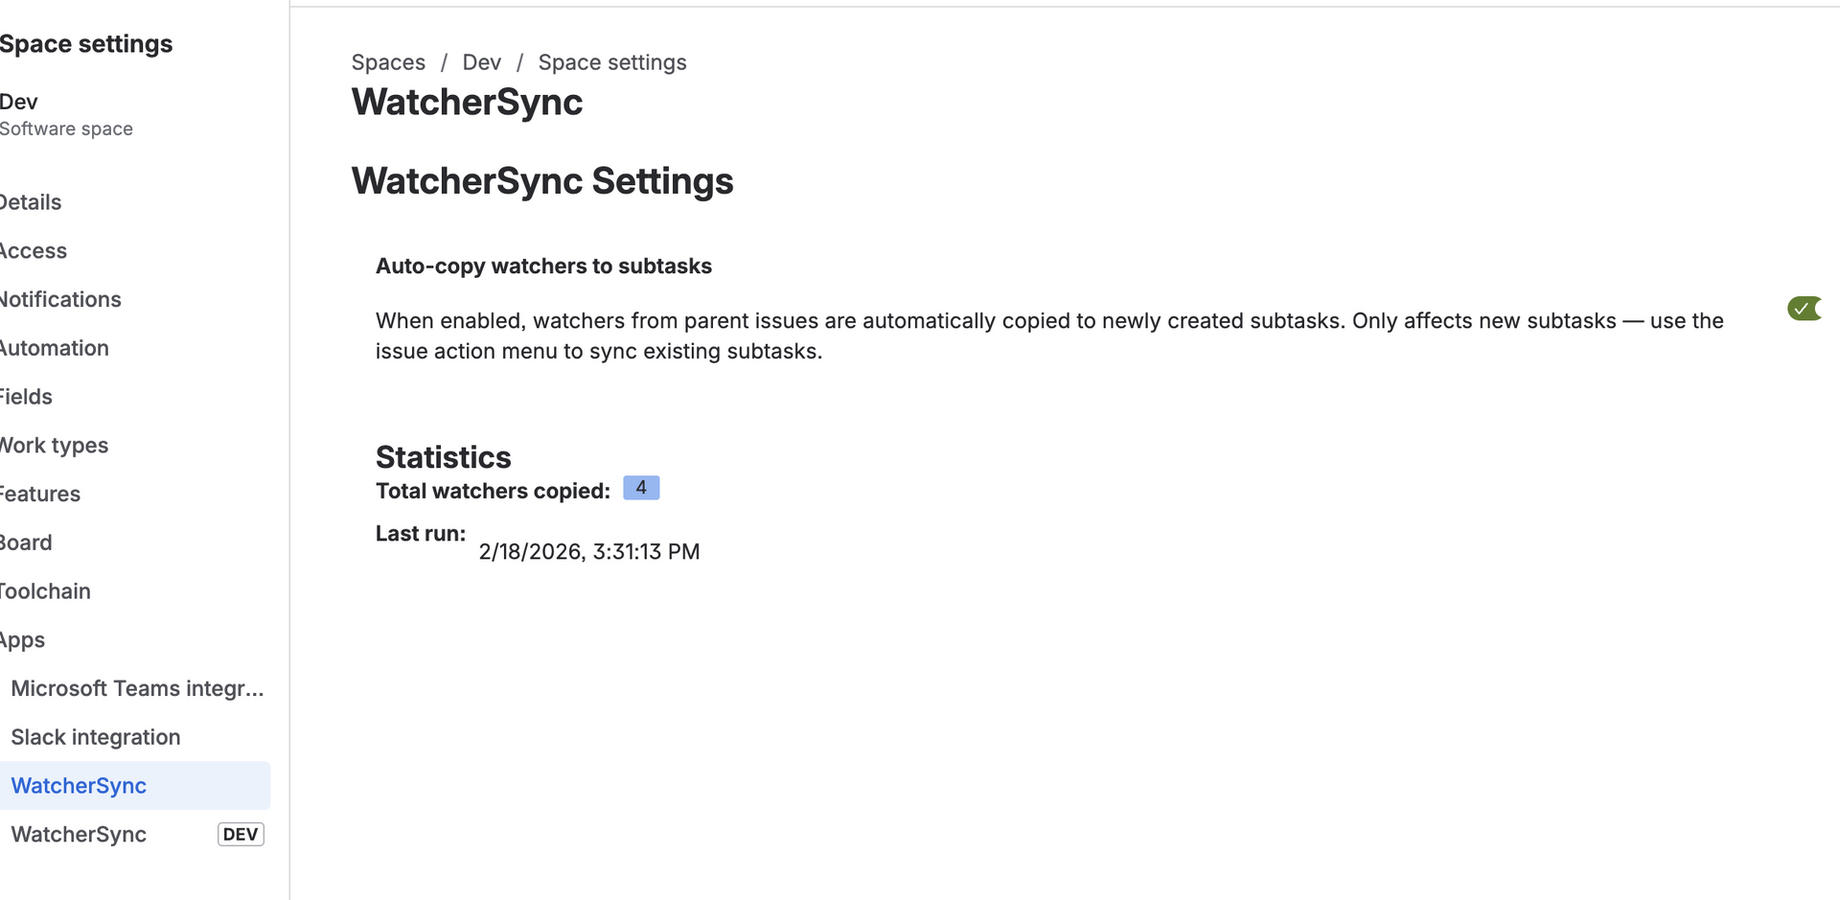Click the total watchers copied count badge
This screenshot has height=900, width=1840.
click(x=641, y=488)
